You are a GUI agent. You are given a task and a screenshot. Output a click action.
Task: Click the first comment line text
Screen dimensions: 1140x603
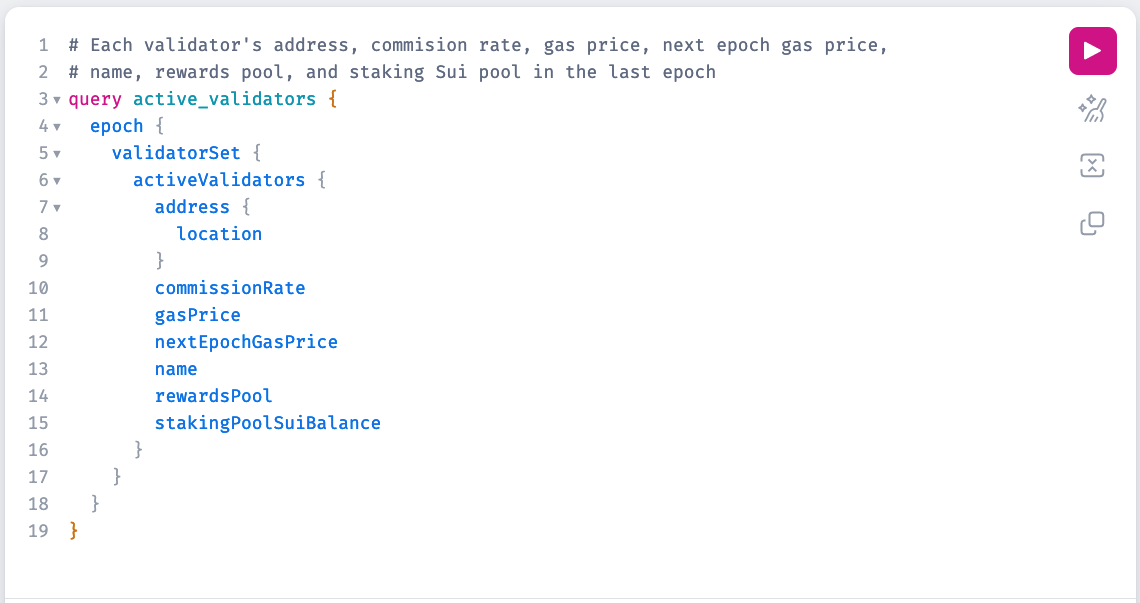click(478, 45)
